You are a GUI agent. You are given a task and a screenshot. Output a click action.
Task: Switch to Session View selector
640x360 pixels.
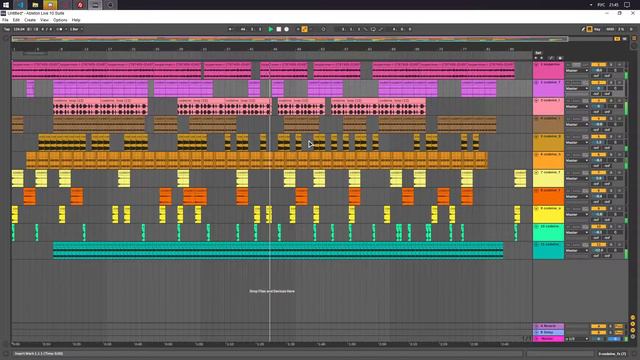[x=634, y=45]
